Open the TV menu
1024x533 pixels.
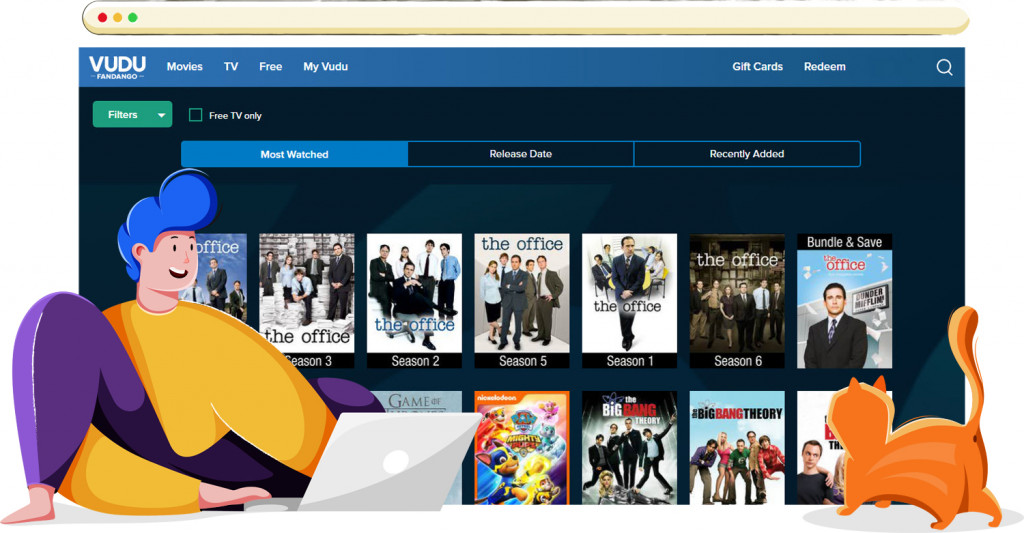pyautogui.click(x=231, y=67)
